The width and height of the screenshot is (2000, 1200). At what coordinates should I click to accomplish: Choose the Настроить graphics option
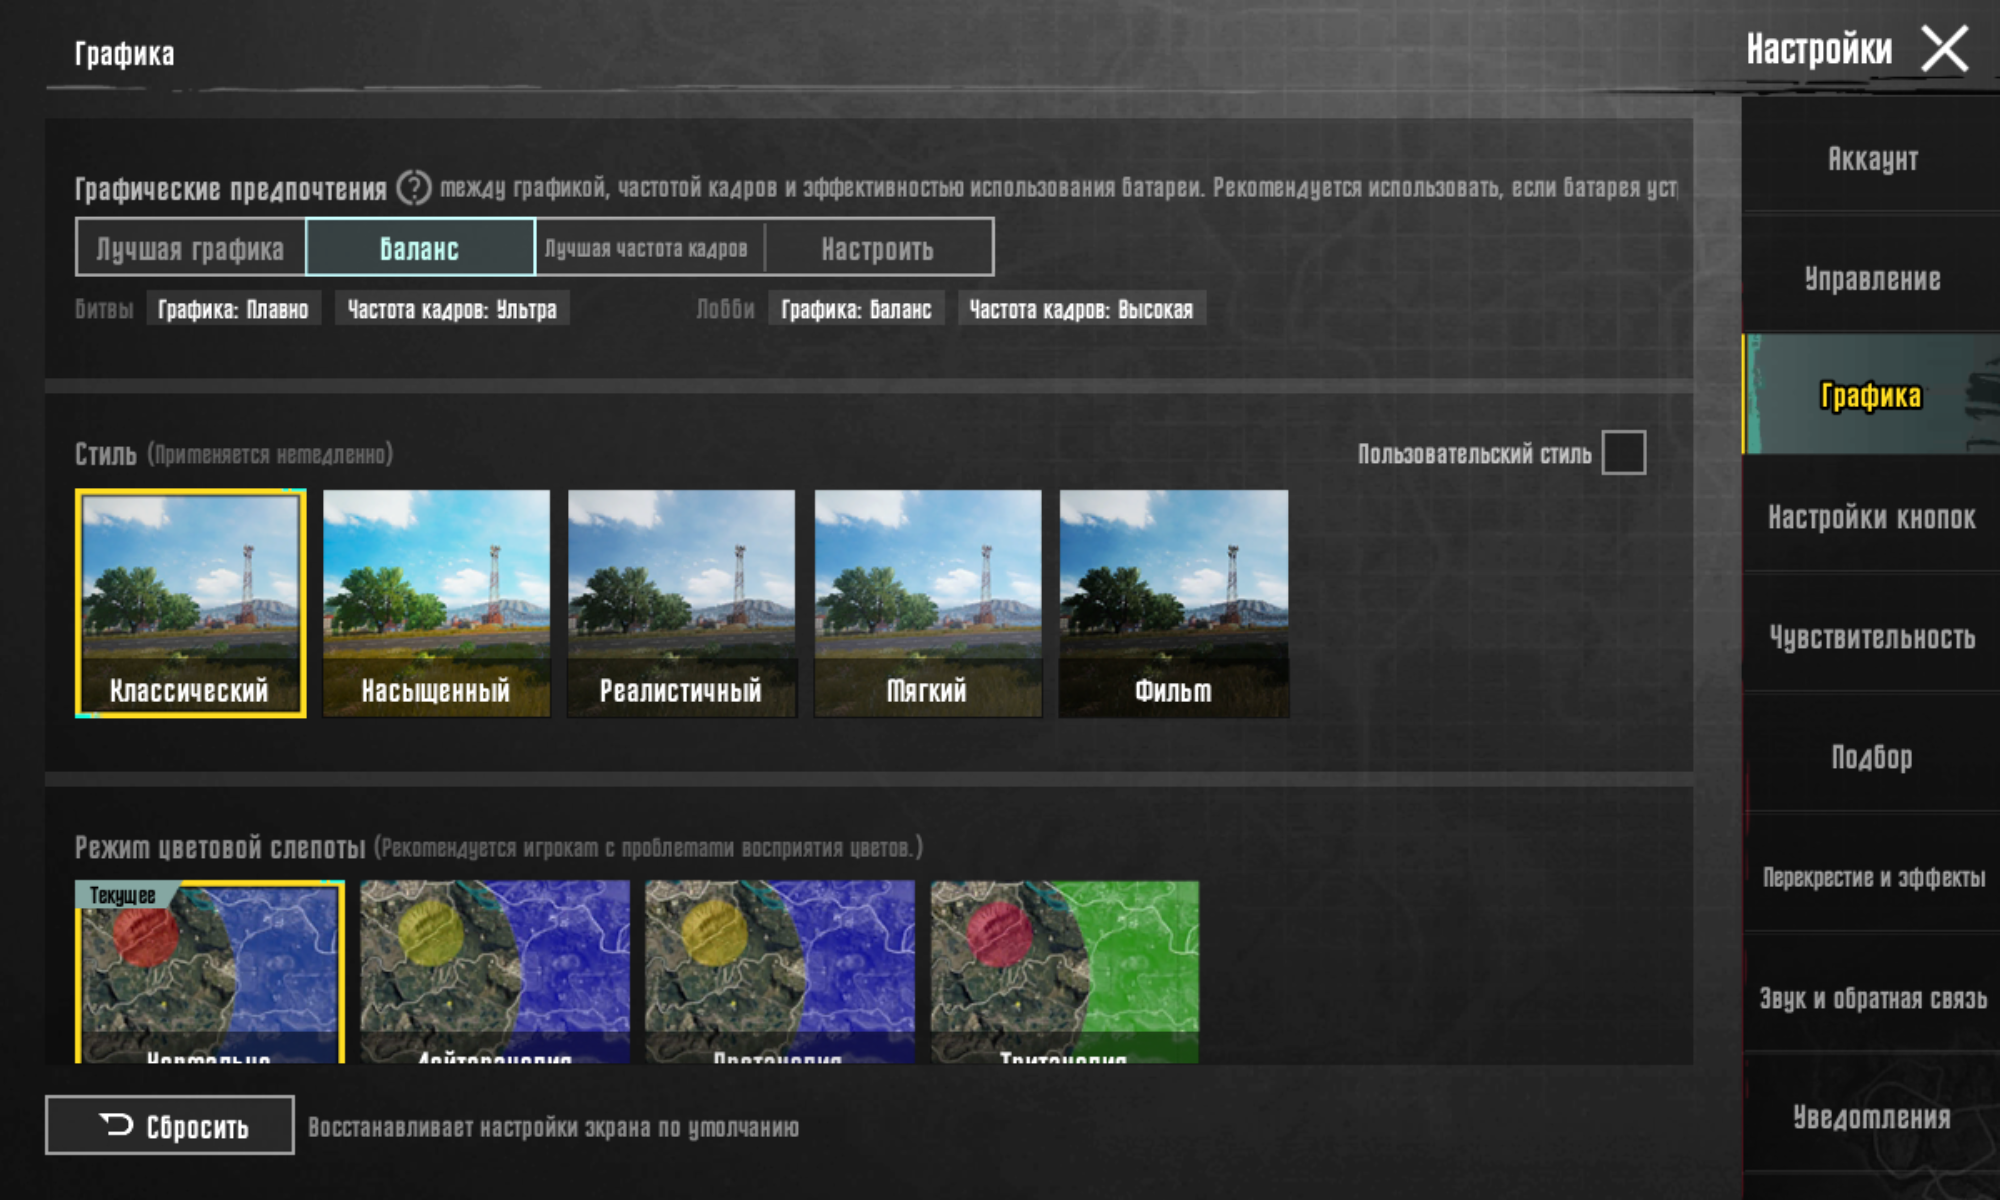[x=878, y=248]
